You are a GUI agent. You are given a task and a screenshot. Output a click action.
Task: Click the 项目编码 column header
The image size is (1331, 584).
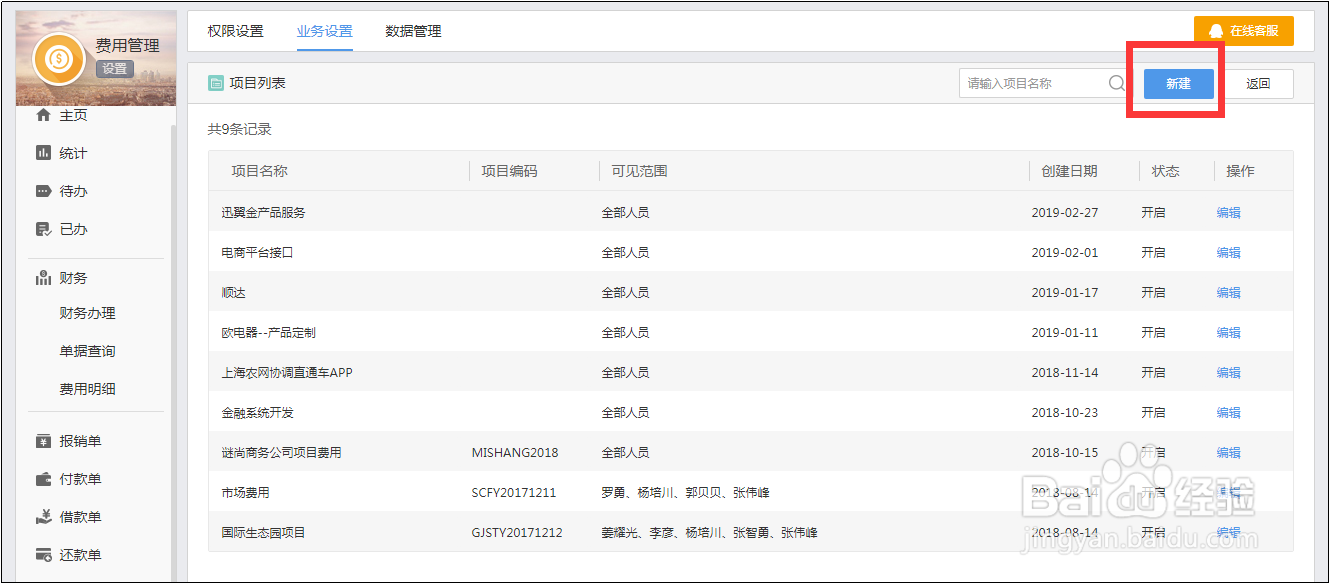pyautogui.click(x=509, y=171)
